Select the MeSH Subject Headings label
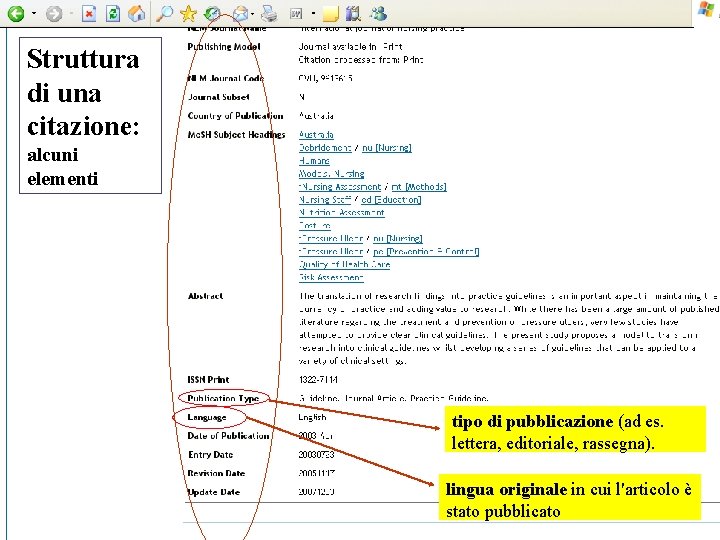The width and height of the screenshot is (720, 540). 236,135
